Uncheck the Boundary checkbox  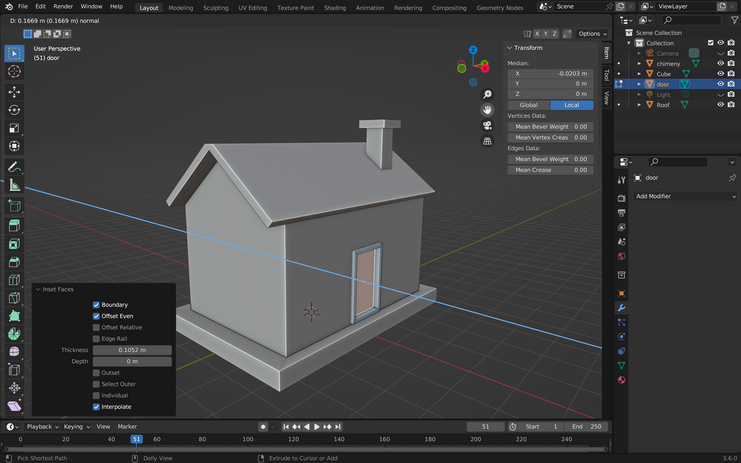click(x=96, y=305)
